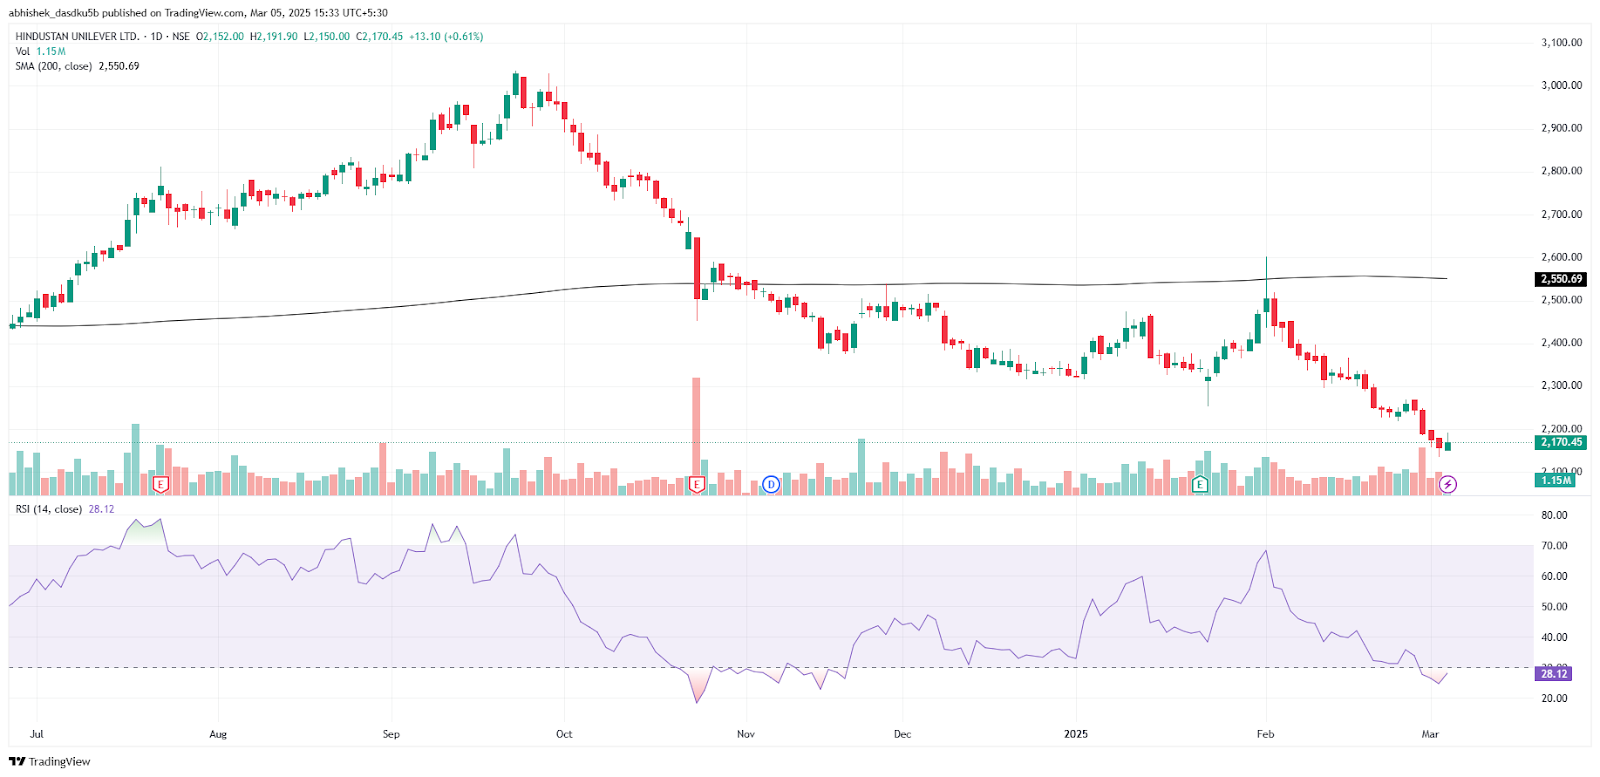
Task: Click the 2,900.00 price axis label
Action: pyautogui.click(x=1561, y=128)
